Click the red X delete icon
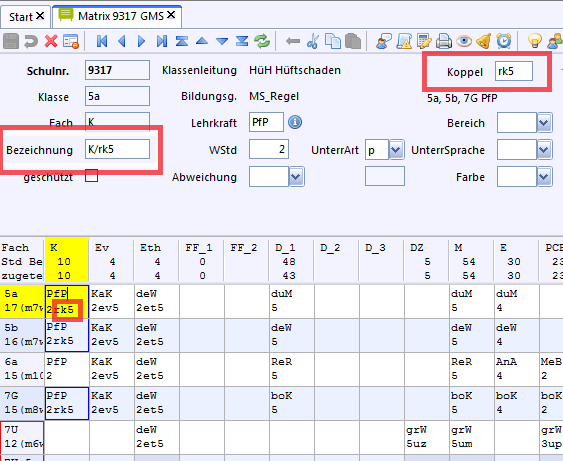The width and height of the screenshot is (563, 461). (x=51, y=41)
